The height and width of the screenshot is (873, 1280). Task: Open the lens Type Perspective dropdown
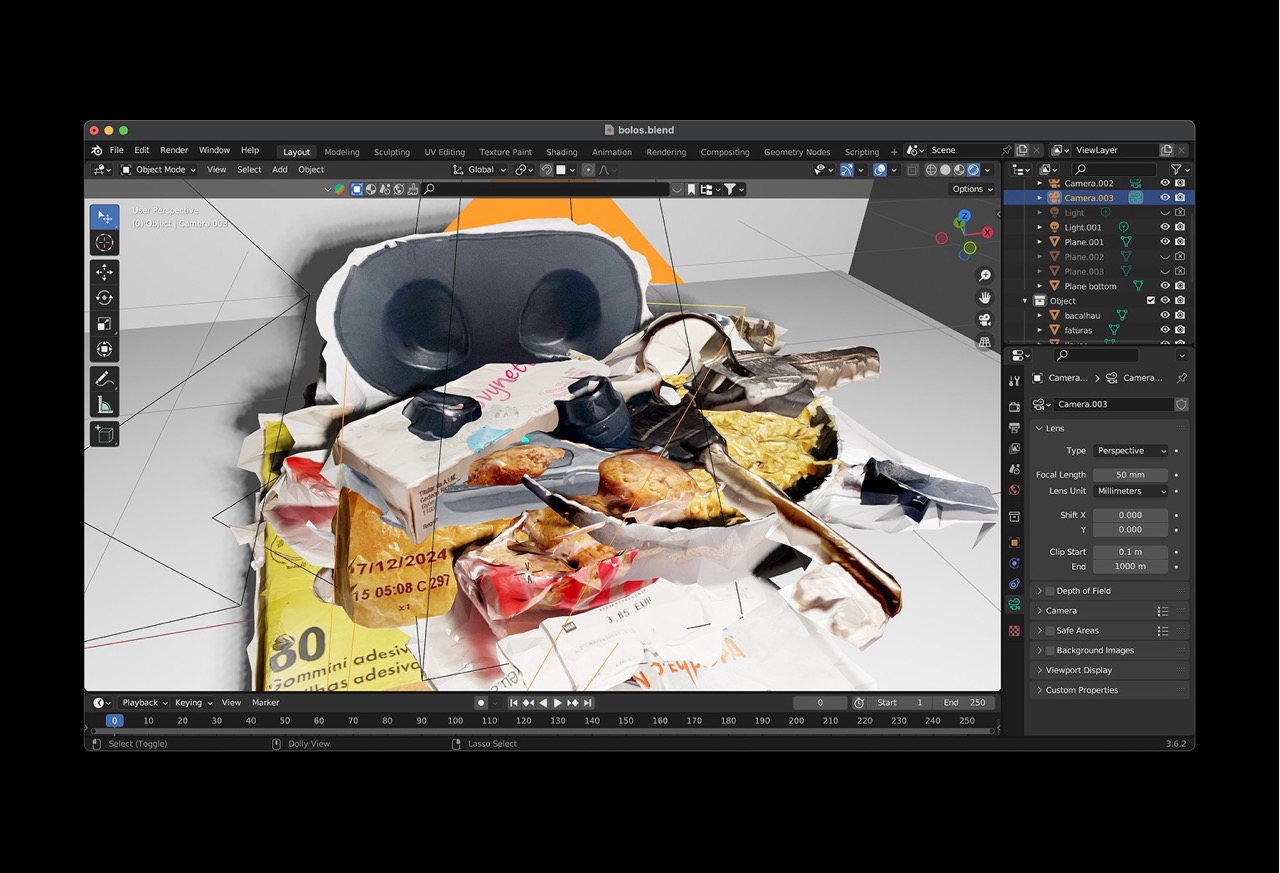[1130, 451]
